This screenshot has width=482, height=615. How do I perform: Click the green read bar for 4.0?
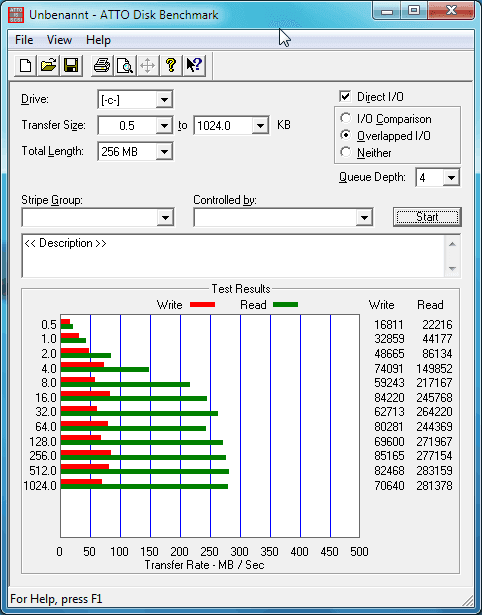point(105,369)
